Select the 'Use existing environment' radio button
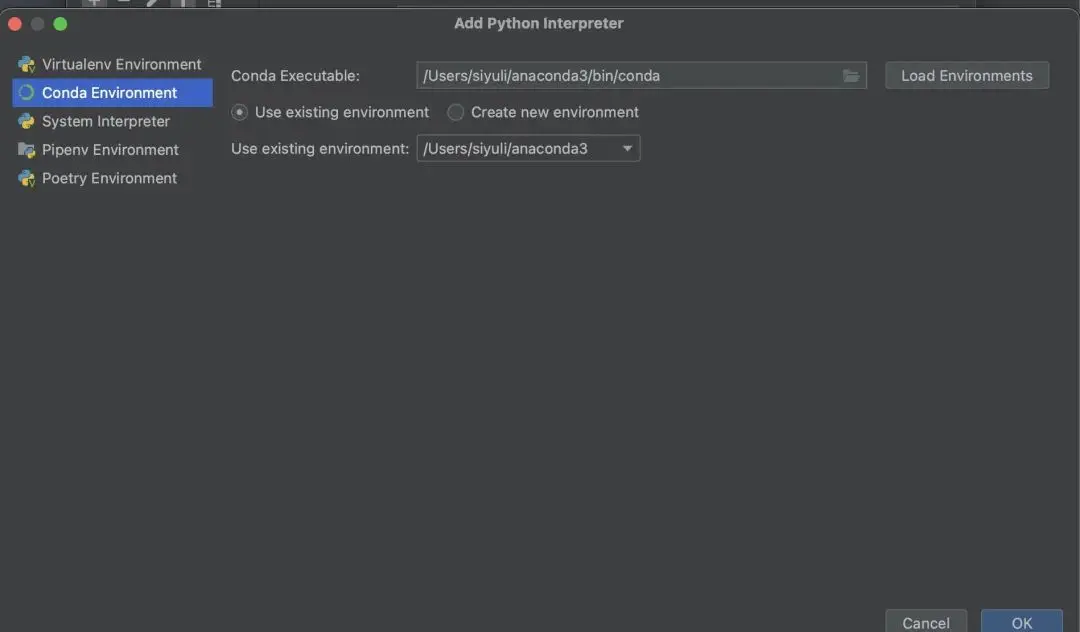The image size is (1080, 632). (x=240, y=113)
